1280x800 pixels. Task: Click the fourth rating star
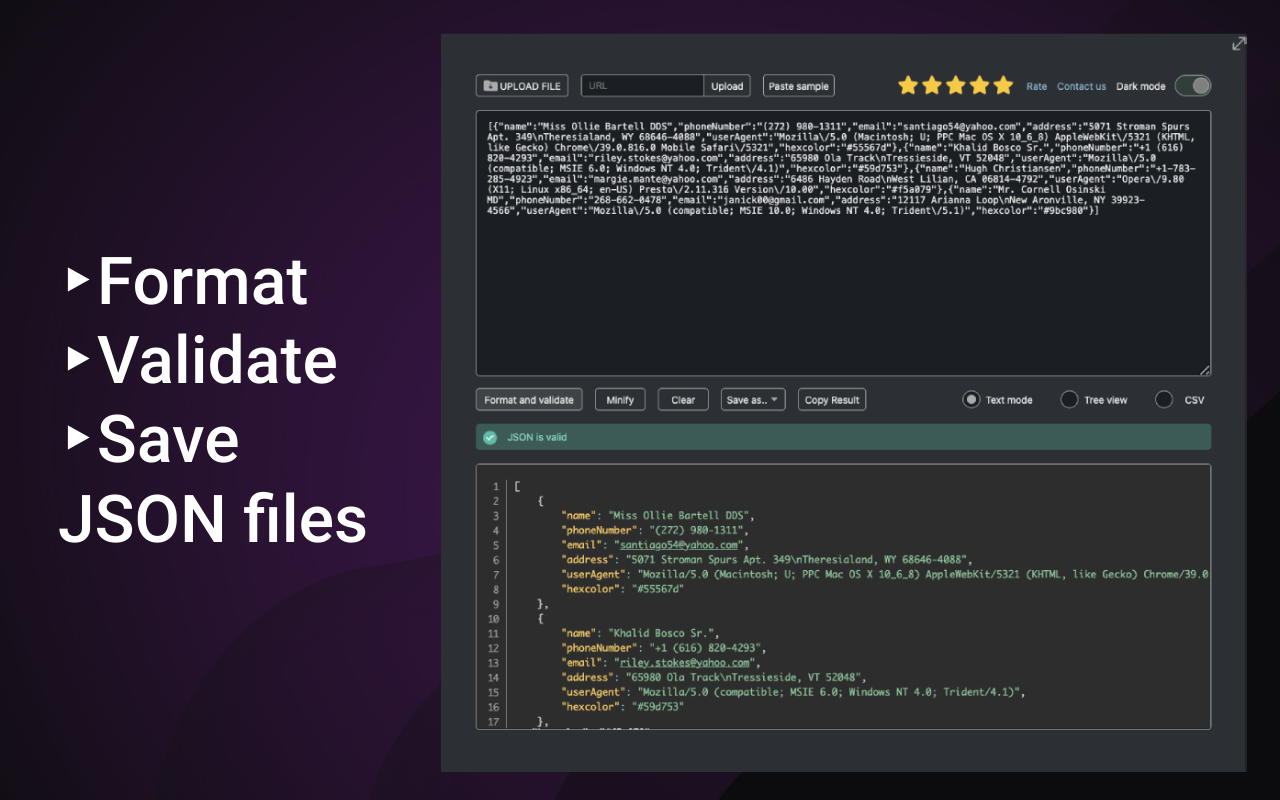979,85
